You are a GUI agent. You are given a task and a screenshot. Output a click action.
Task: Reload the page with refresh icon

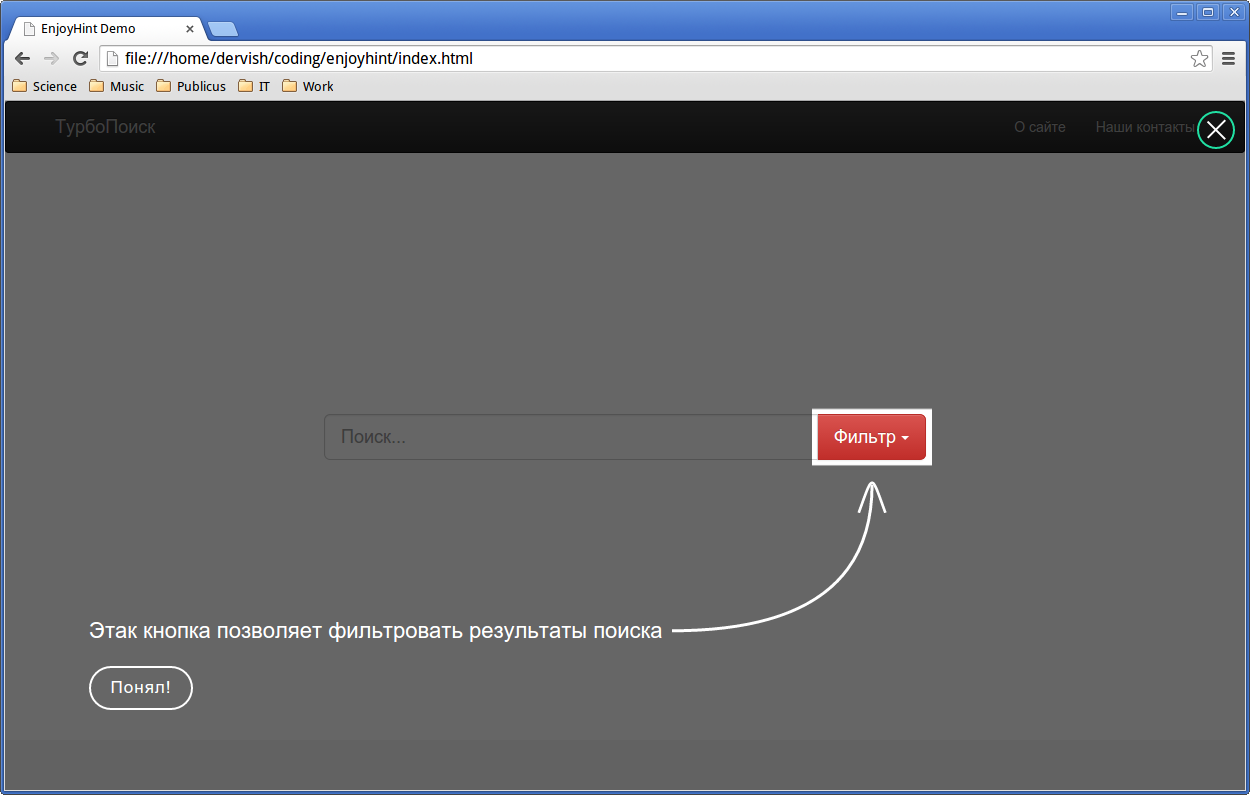pyautogui.click(x=81, y=59)
